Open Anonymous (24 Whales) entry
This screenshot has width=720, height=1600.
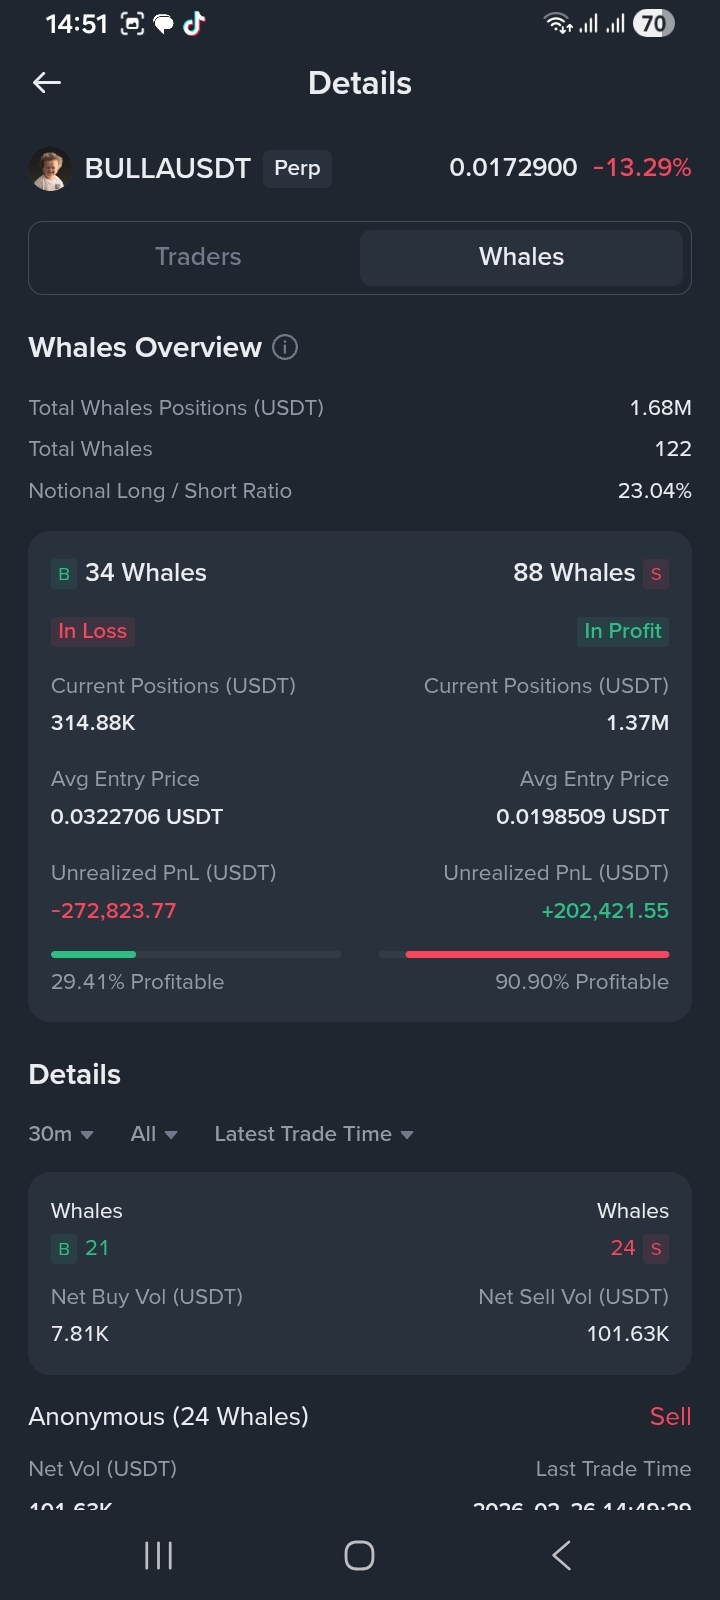tap(360, 1417)
